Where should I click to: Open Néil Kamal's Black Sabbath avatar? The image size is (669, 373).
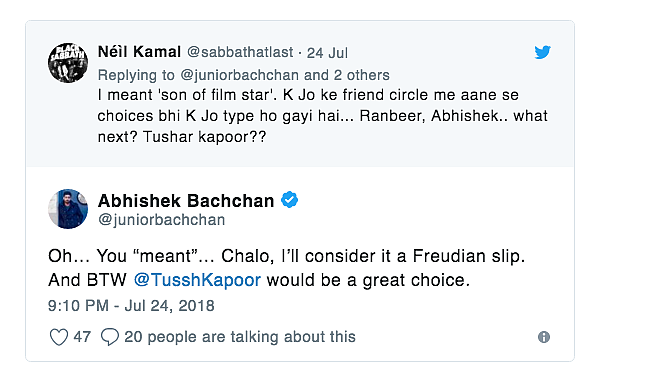[68, 63]
